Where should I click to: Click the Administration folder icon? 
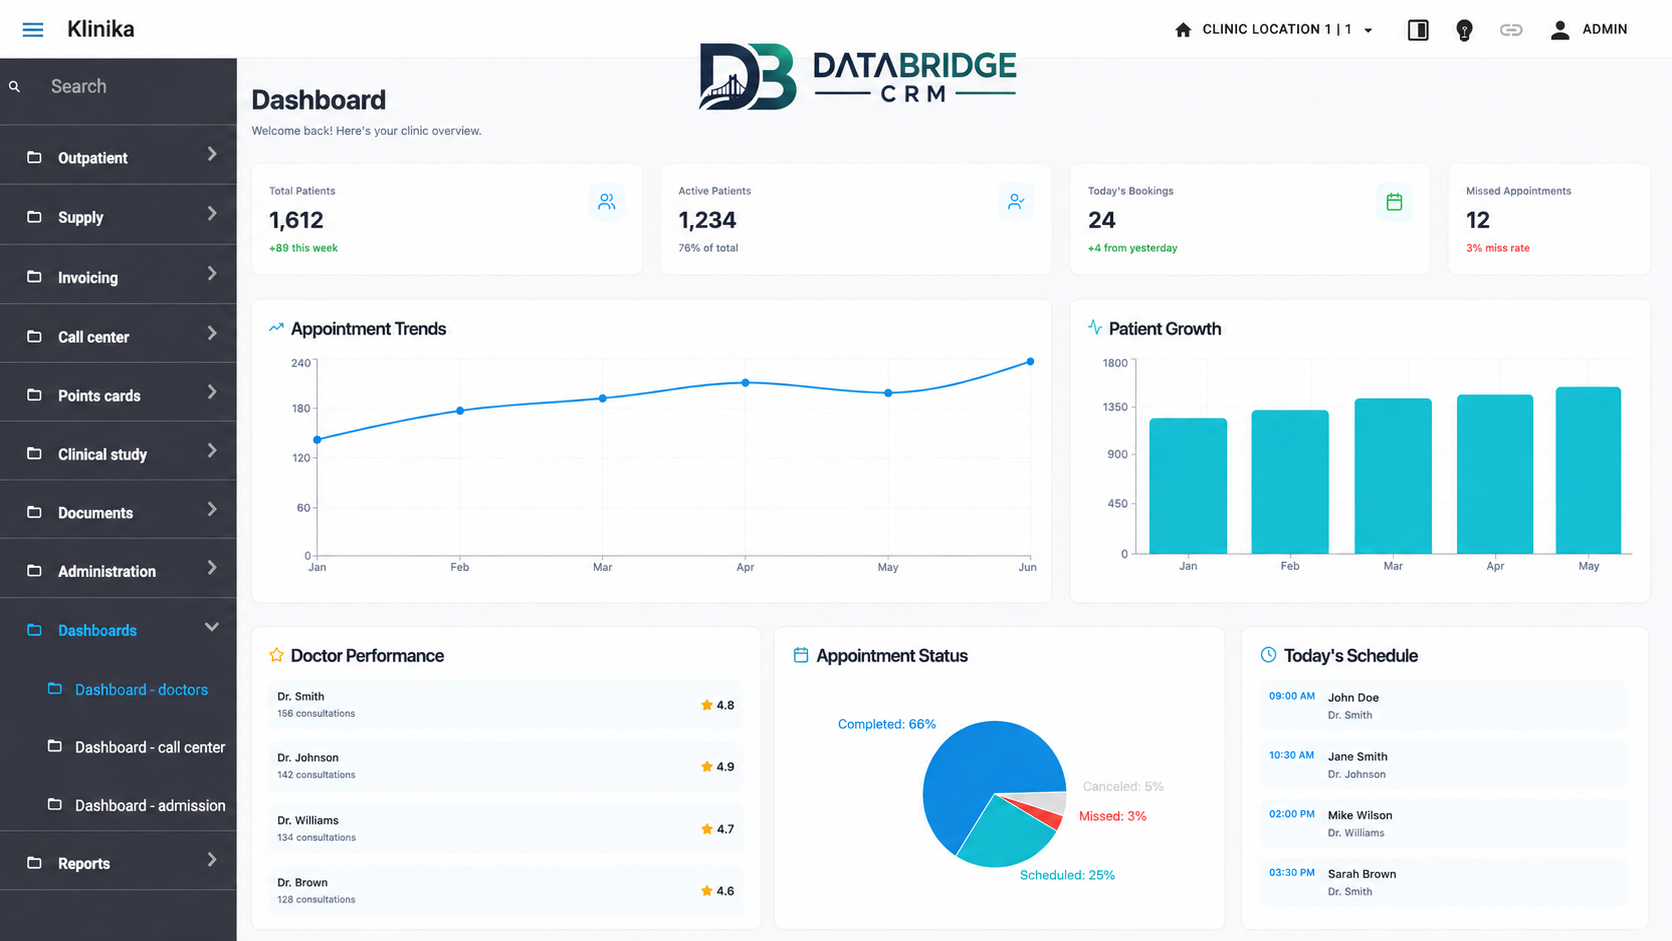coord(34,570)
